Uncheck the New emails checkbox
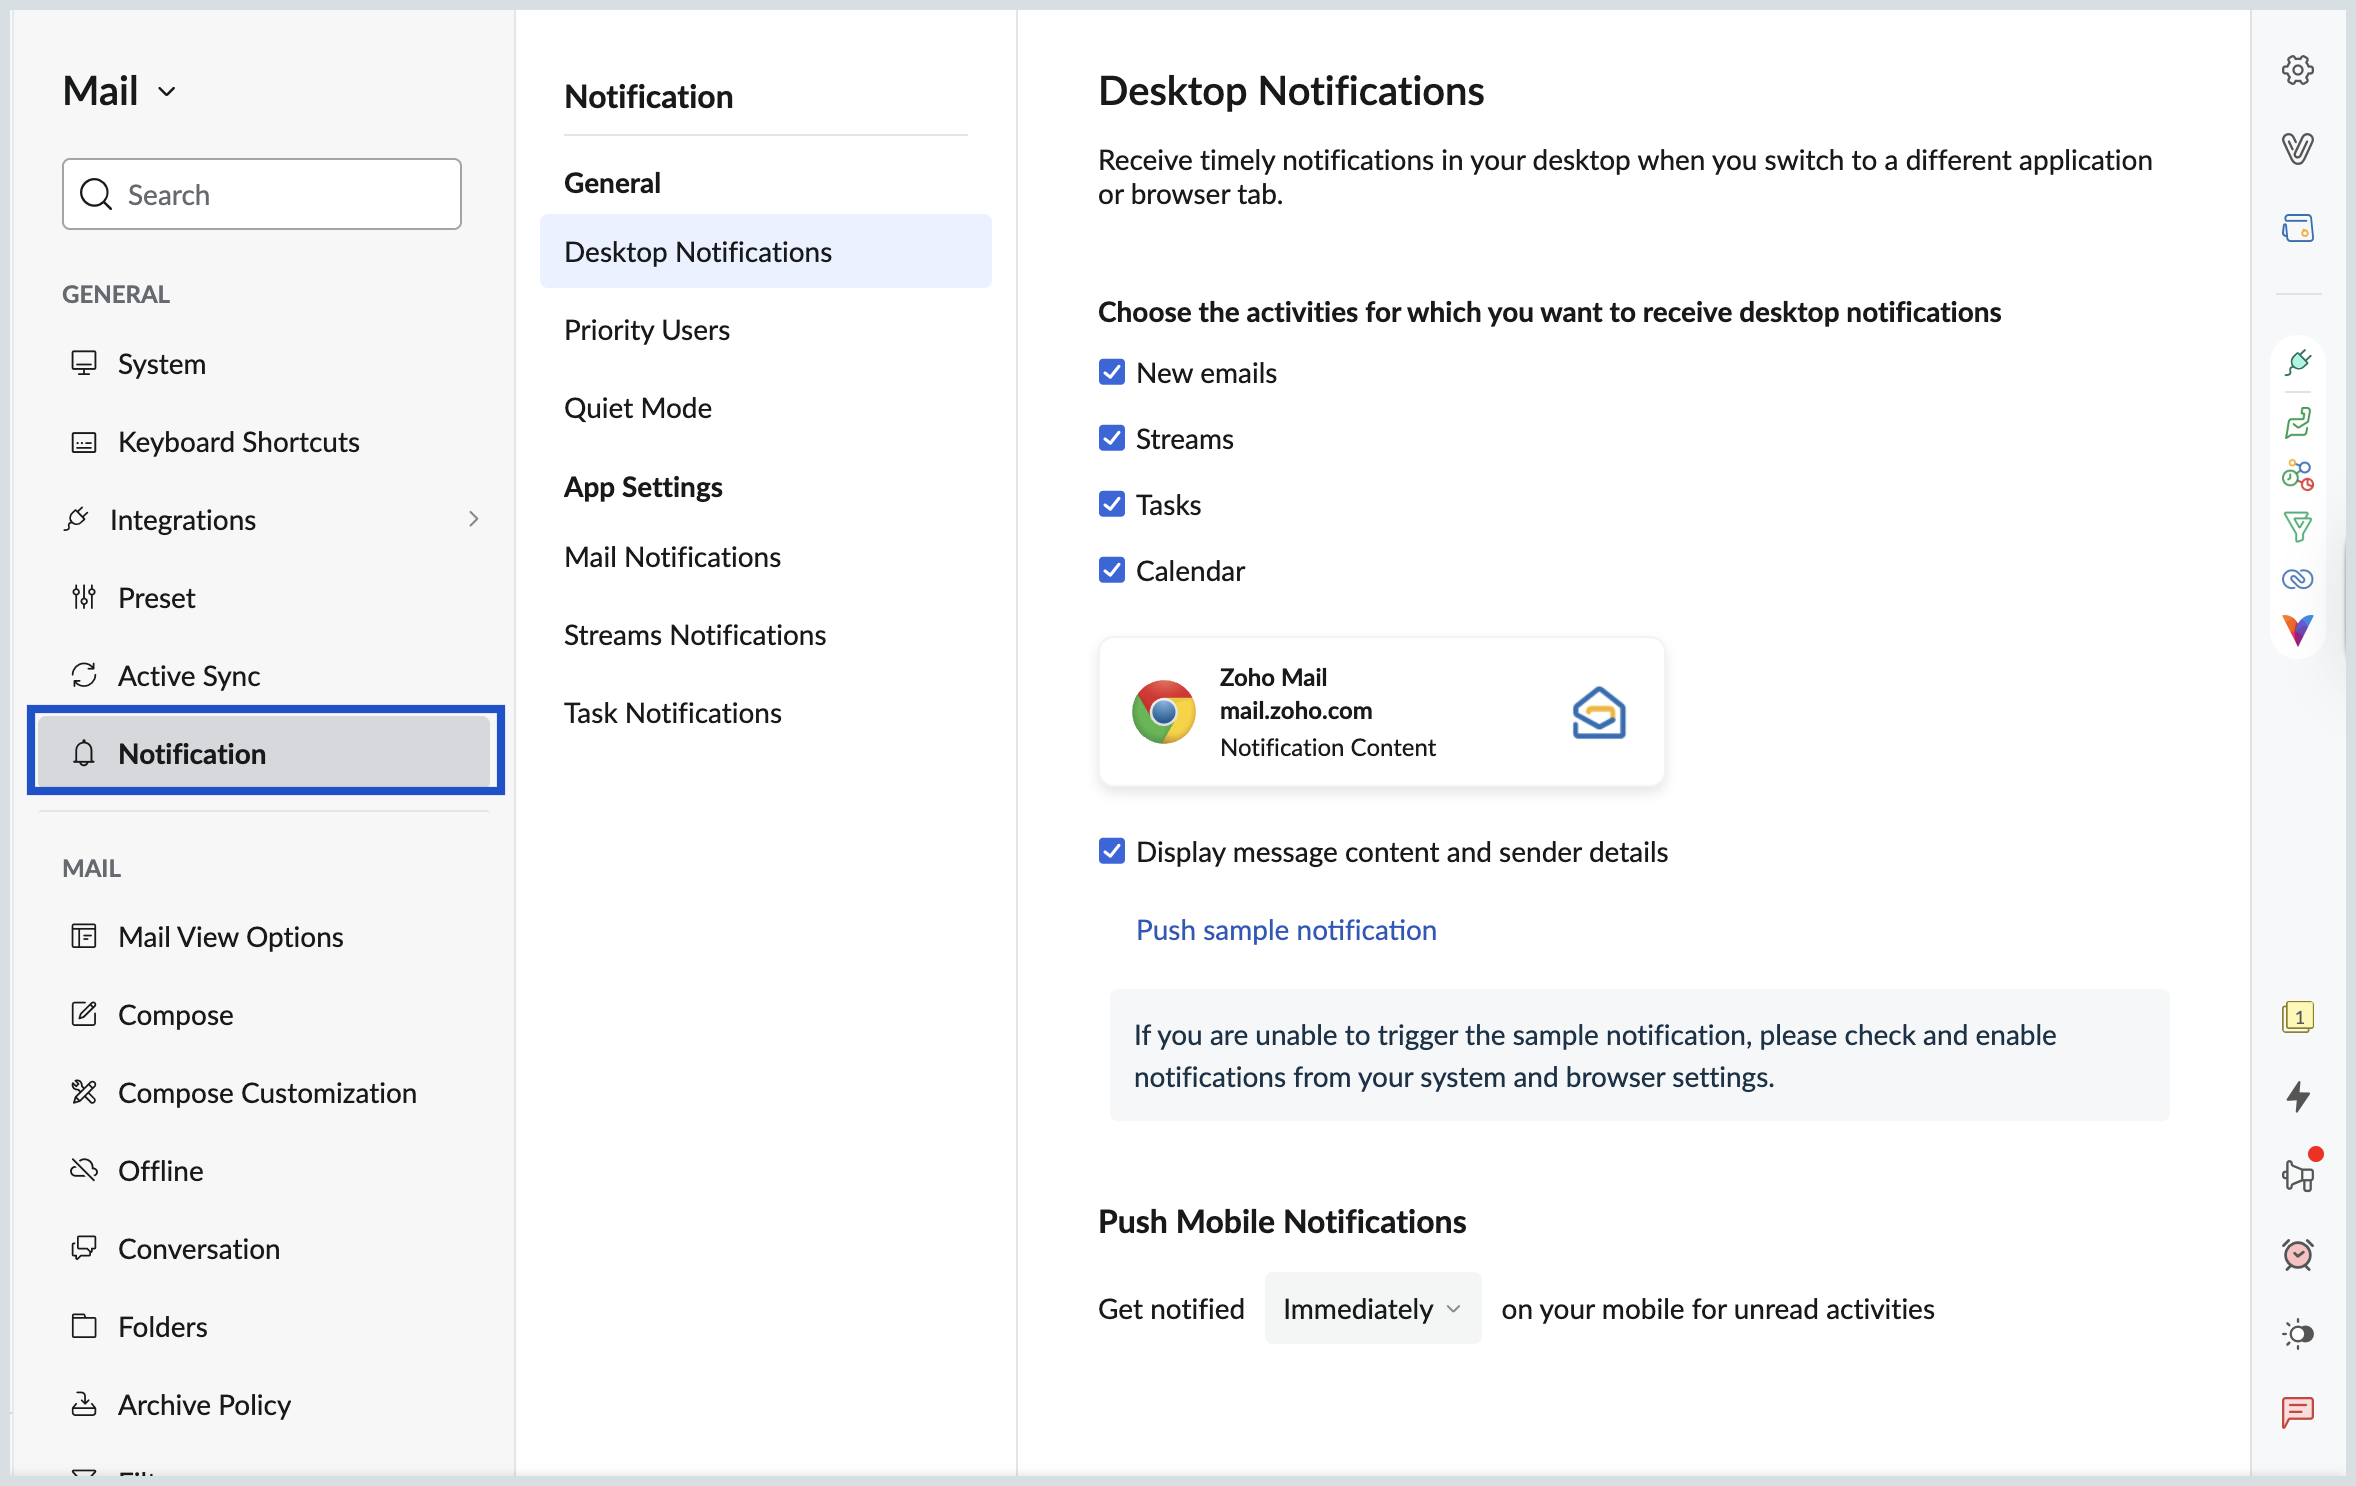 [1111, 372]
